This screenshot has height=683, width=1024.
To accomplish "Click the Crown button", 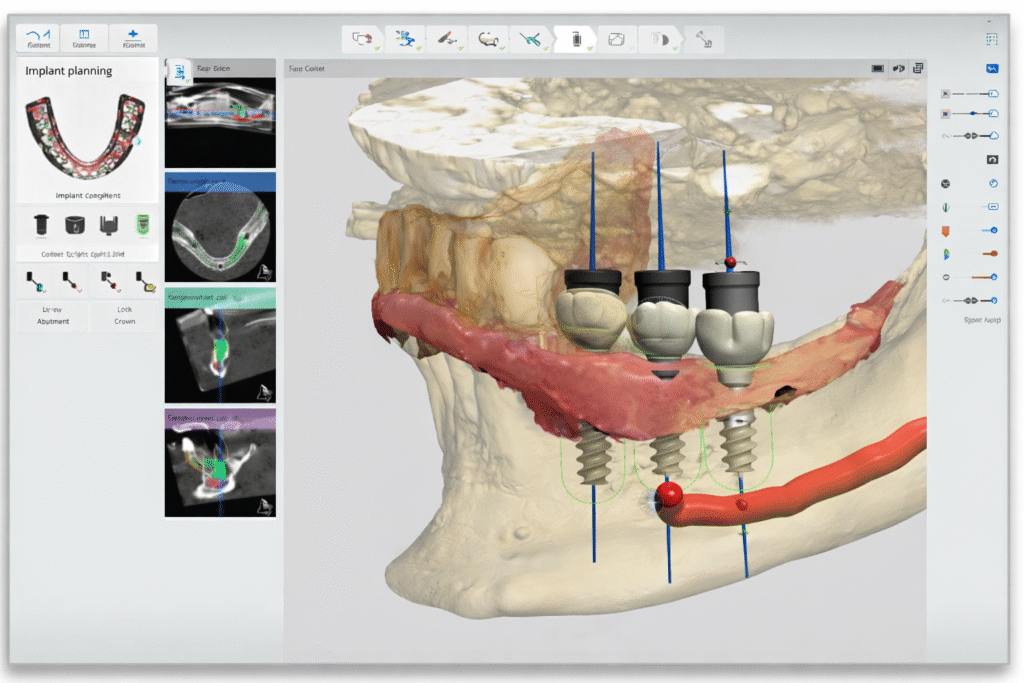I will (x=124, y=316).
